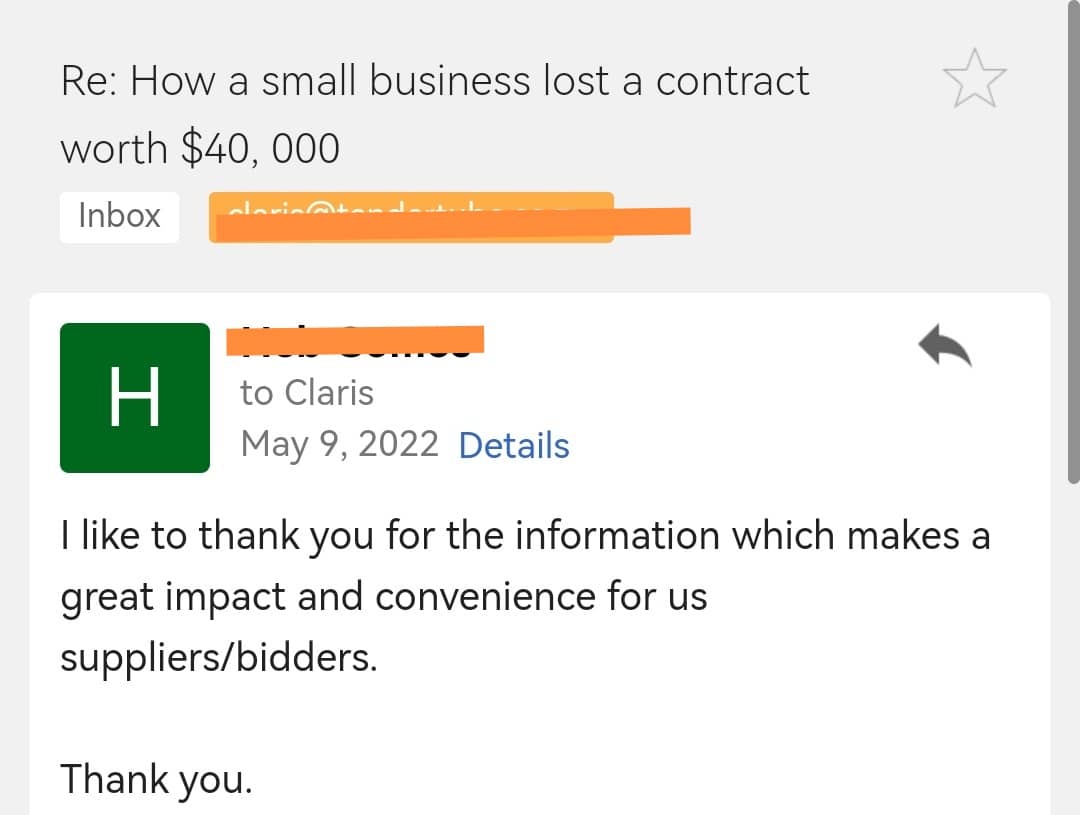Expand the "to Claris" recipient line

click(306, 393)
